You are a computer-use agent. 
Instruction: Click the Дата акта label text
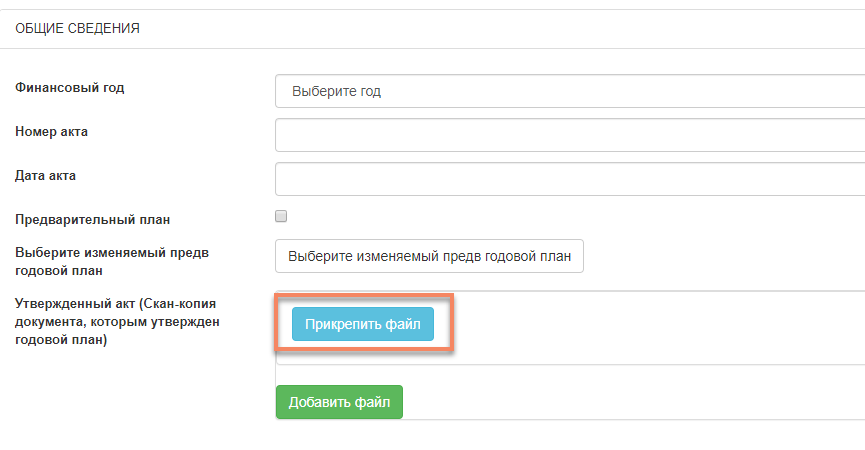click(x=45, y=176)
